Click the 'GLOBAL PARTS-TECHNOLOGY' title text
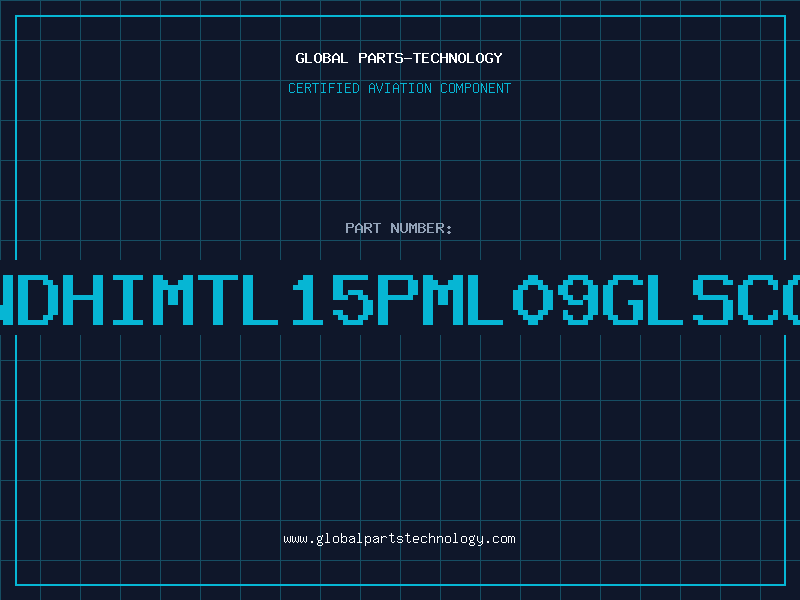Screen dimensions: 800x600 pos(399,58)
